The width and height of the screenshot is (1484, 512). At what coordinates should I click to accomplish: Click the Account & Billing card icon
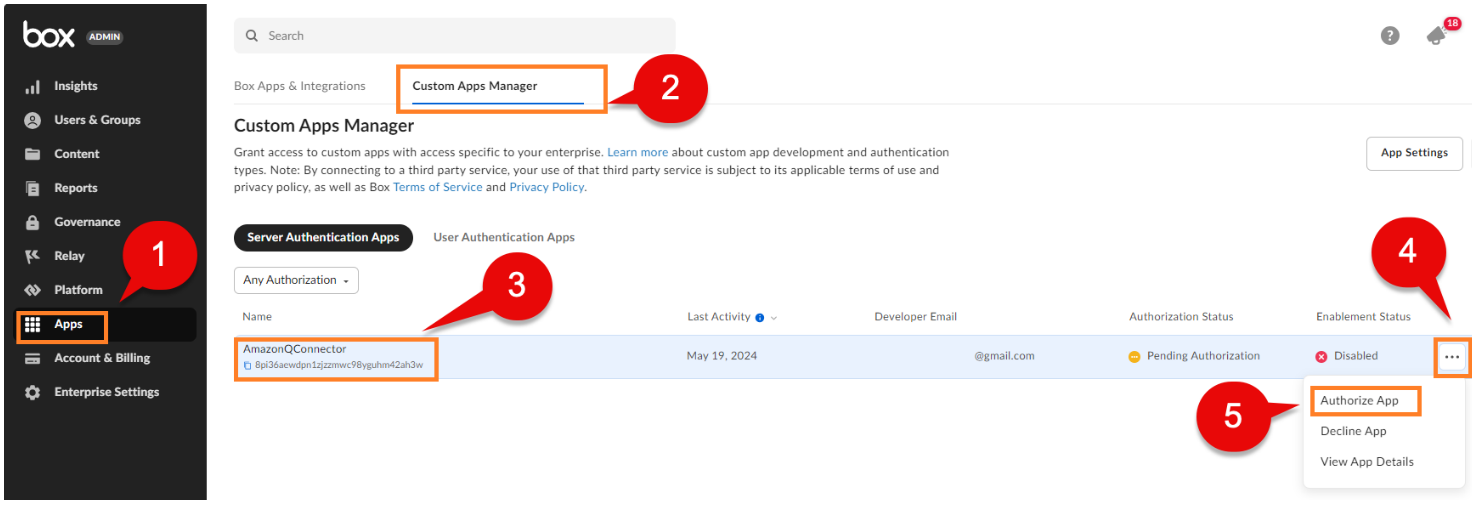click(32, 358)
